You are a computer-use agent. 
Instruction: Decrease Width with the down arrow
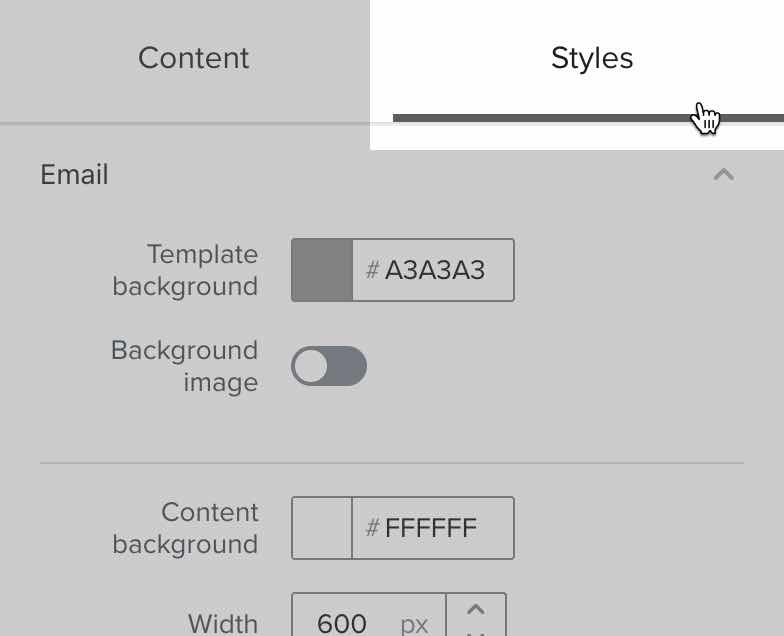(x=476, y=632)
